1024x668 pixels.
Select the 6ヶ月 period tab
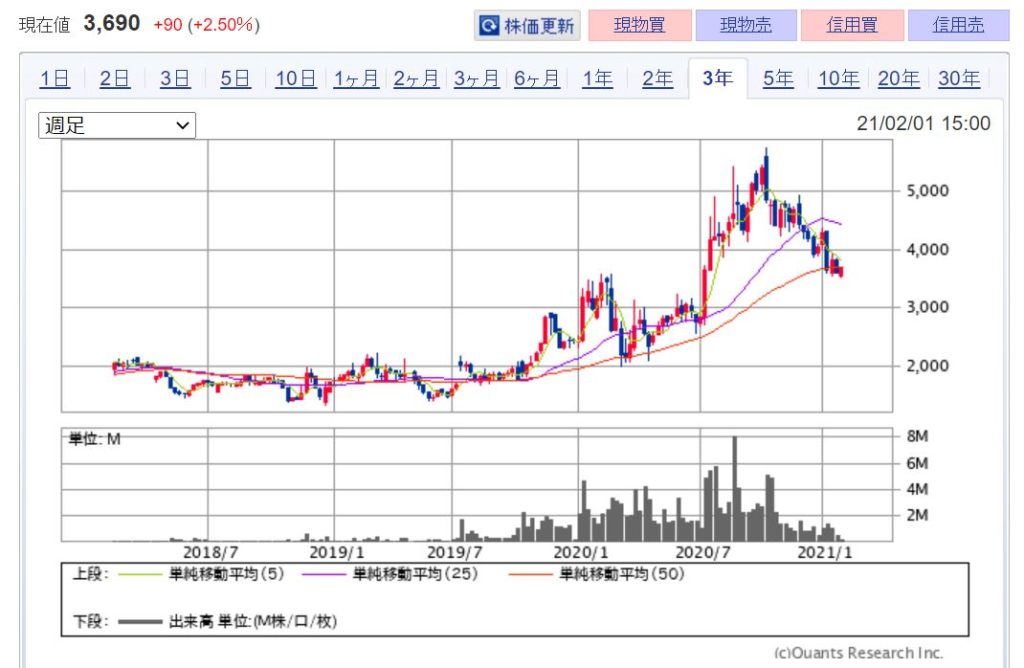tap(537, 79)
